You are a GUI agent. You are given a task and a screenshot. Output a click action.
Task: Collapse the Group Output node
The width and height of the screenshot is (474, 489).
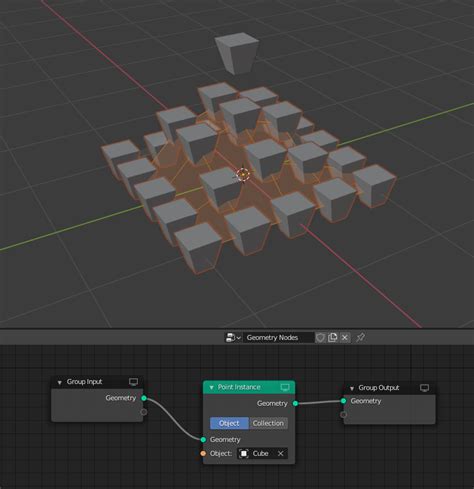352,388
